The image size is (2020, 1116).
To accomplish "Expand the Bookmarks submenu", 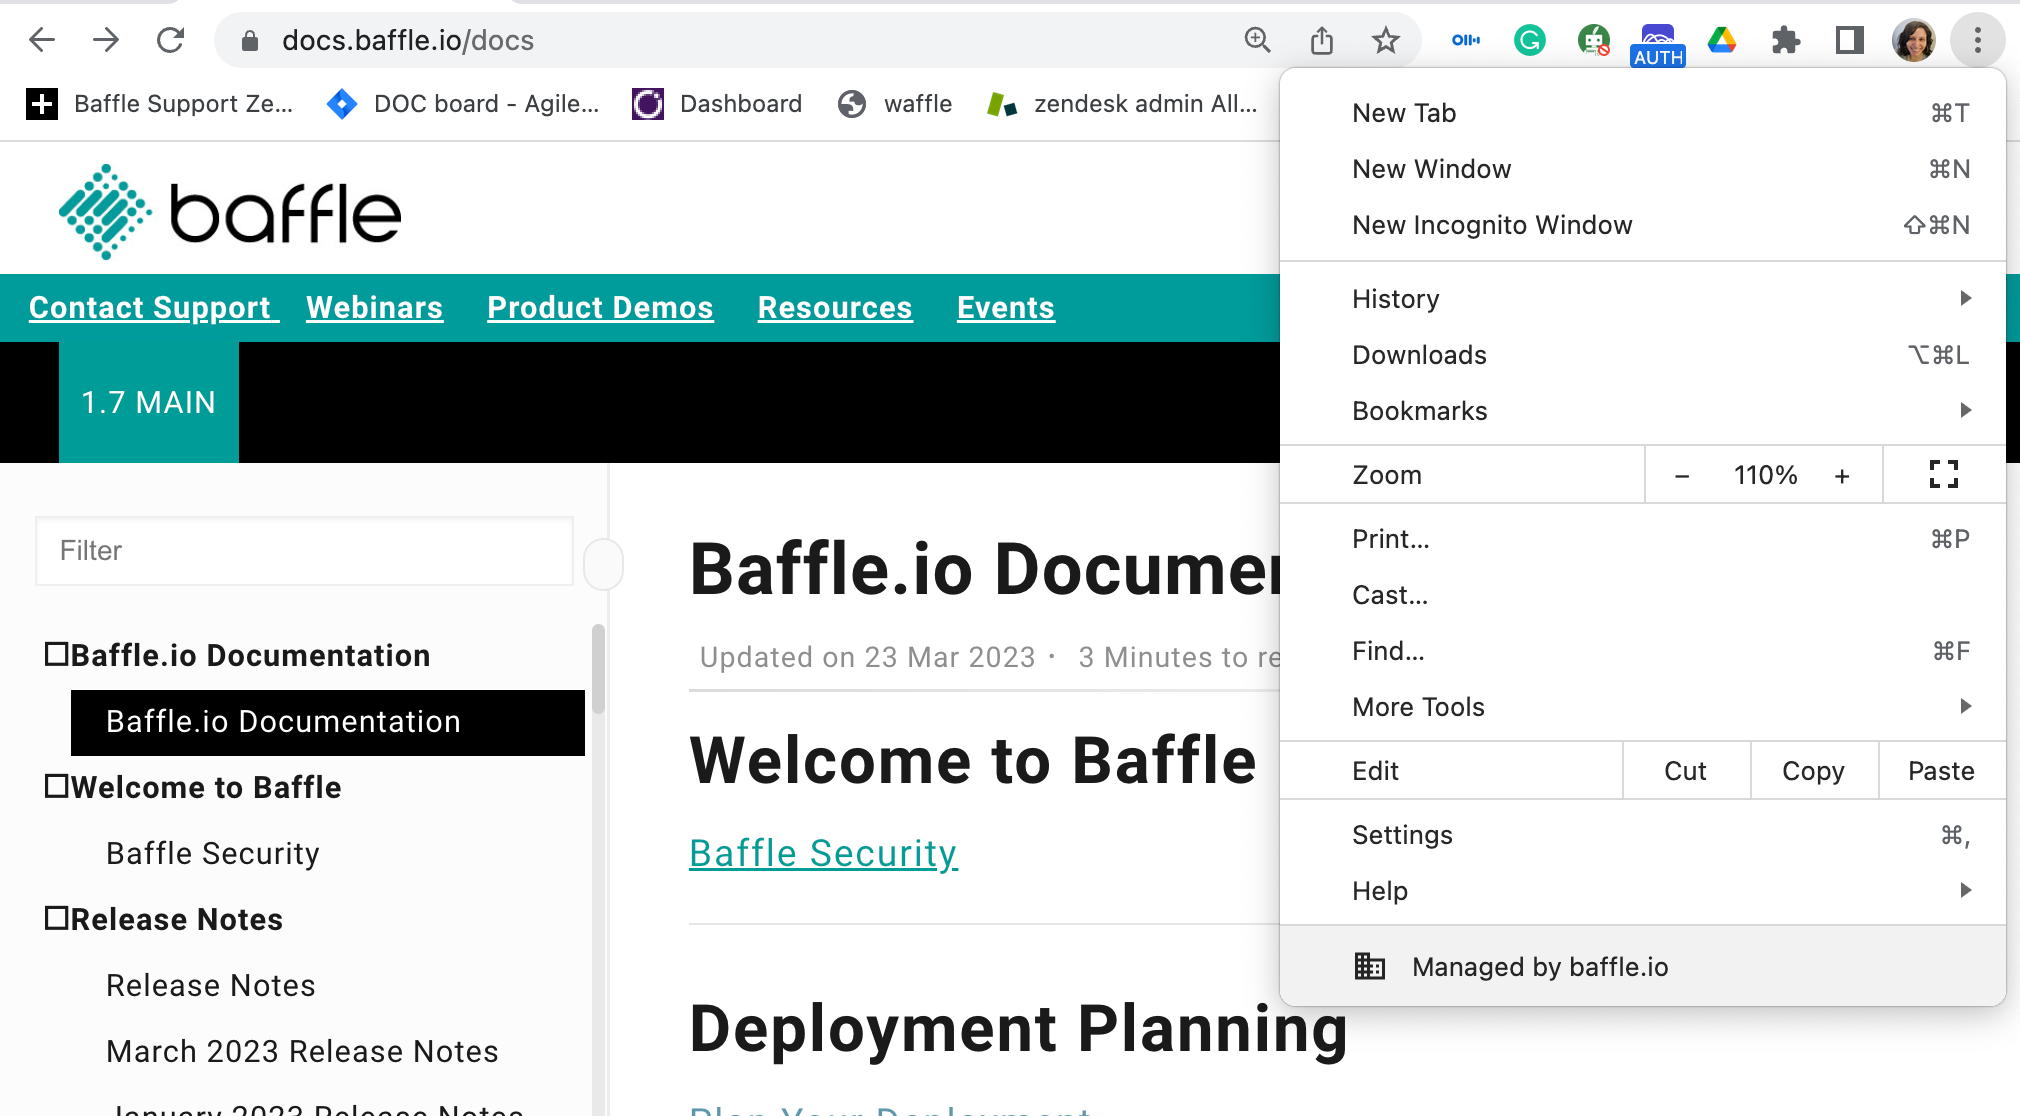I will coord(1643,410).
